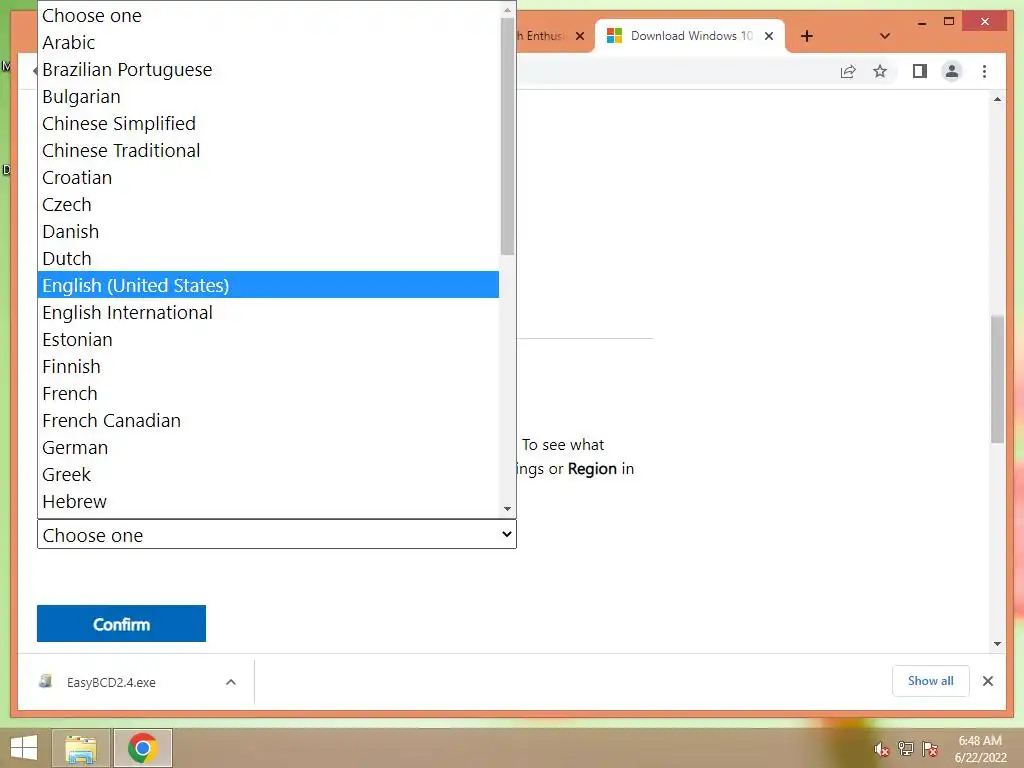Viewport: 1024px width, 768px height.
Task: Click dropdown list scroll-up arrow
Action: (507, 10)
